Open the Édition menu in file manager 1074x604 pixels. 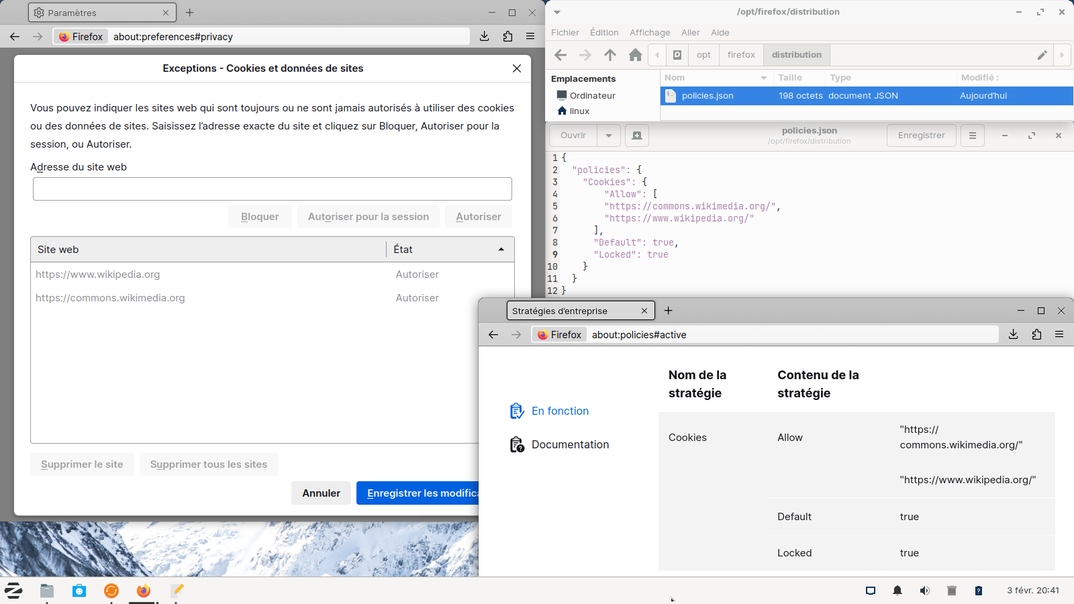[x=603, y=33]
